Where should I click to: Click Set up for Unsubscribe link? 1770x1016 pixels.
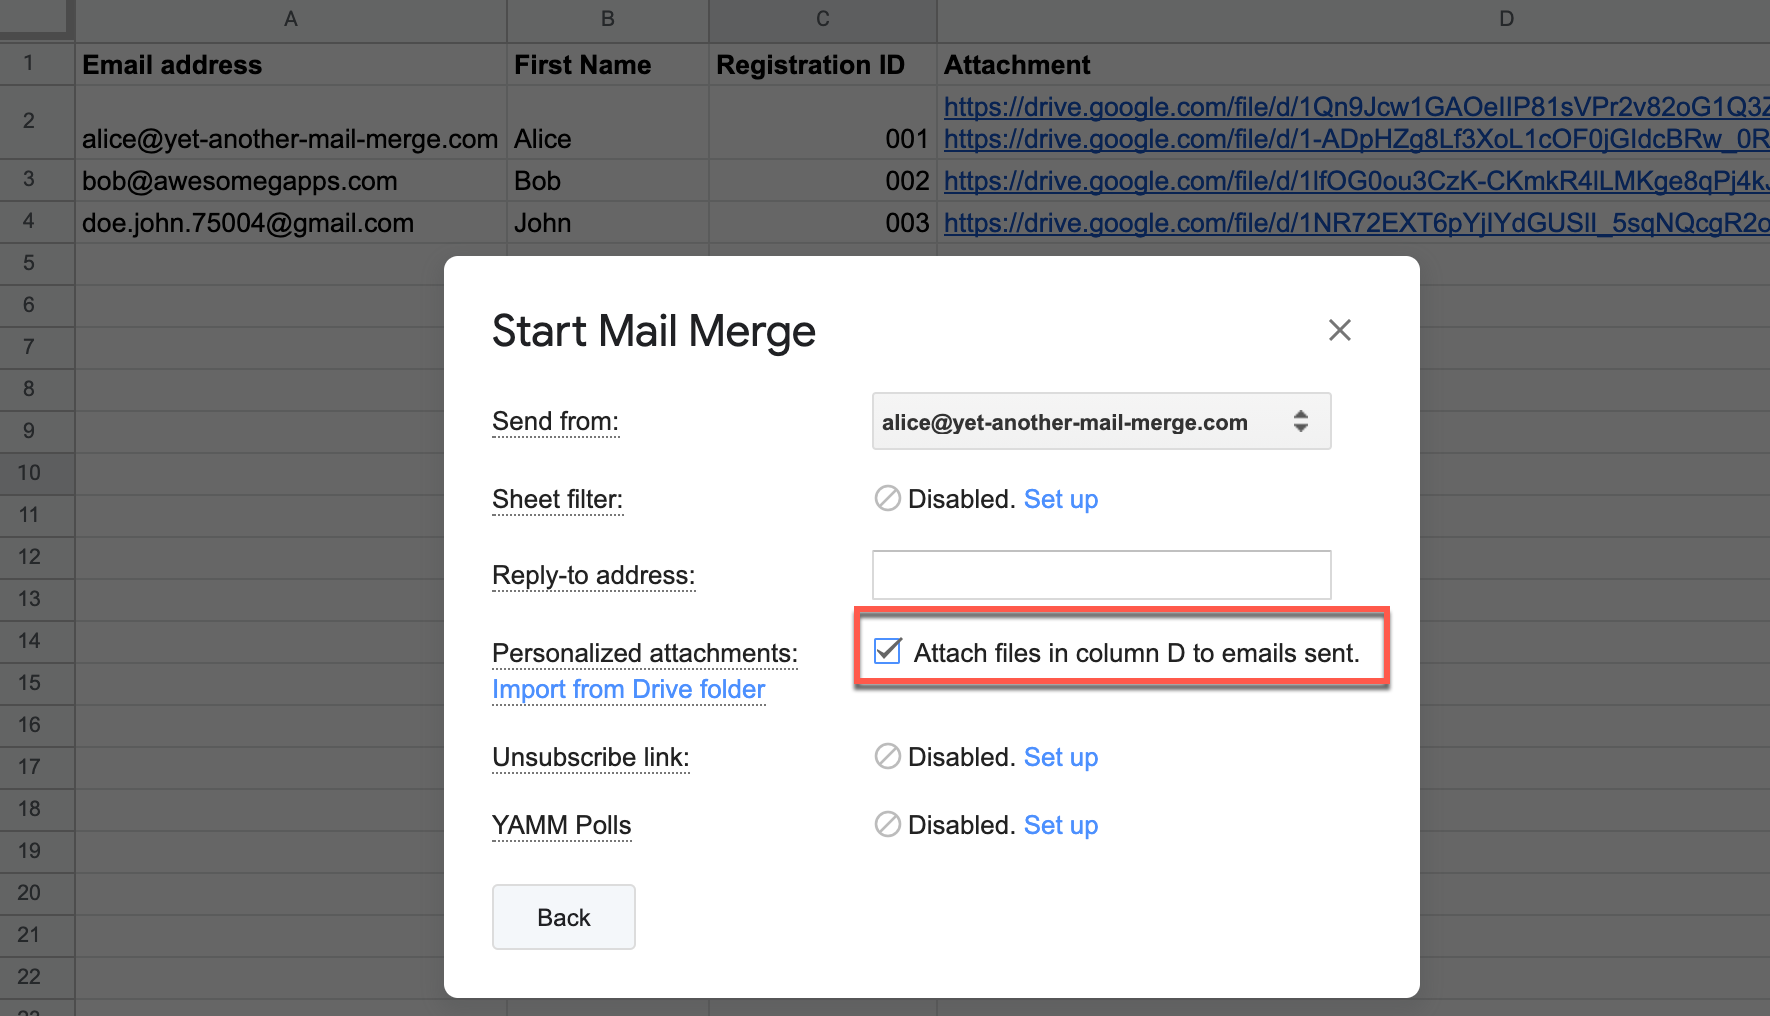[x=1060, y=757]
